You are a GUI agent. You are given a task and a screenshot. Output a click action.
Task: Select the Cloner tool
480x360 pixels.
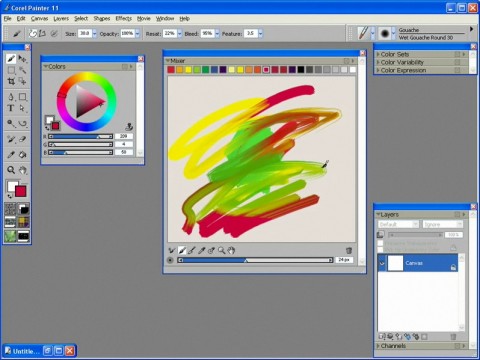coord(11,139)
